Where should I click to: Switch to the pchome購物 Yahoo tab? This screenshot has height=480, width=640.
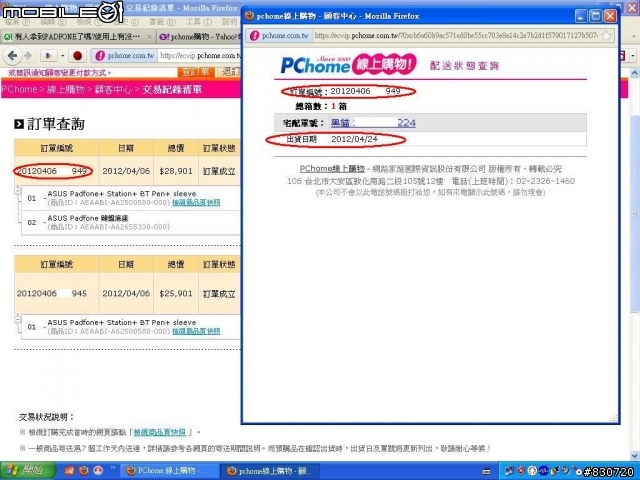198,37
